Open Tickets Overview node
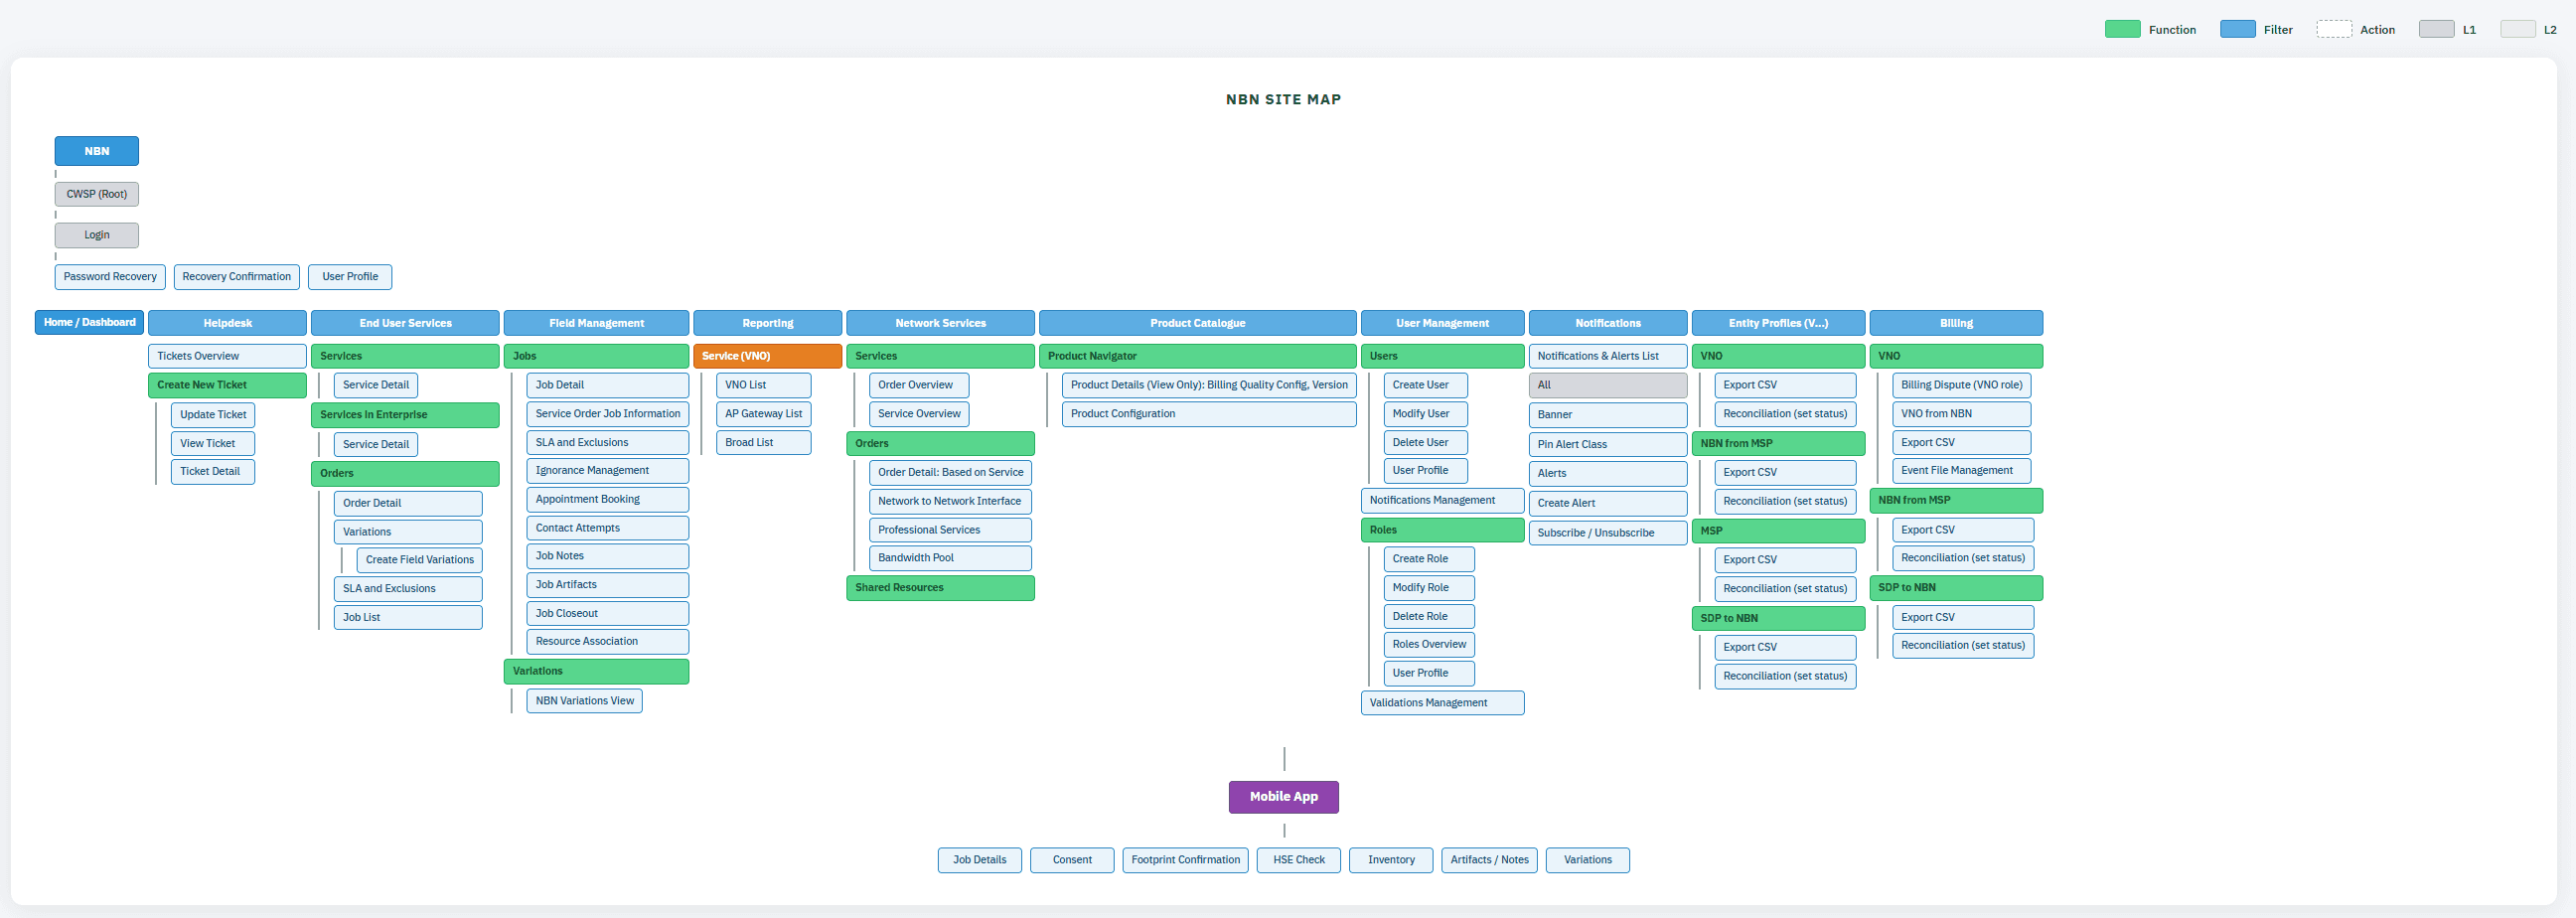This screenshot has width=2576, height=918. 228,356
